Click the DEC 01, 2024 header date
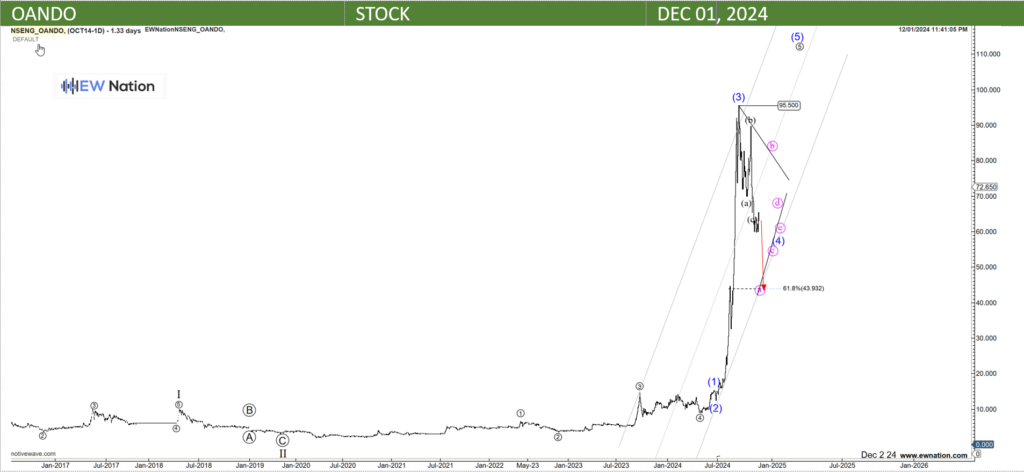The width and height of the screenshot is (1024, 472). tap(712, 14)
